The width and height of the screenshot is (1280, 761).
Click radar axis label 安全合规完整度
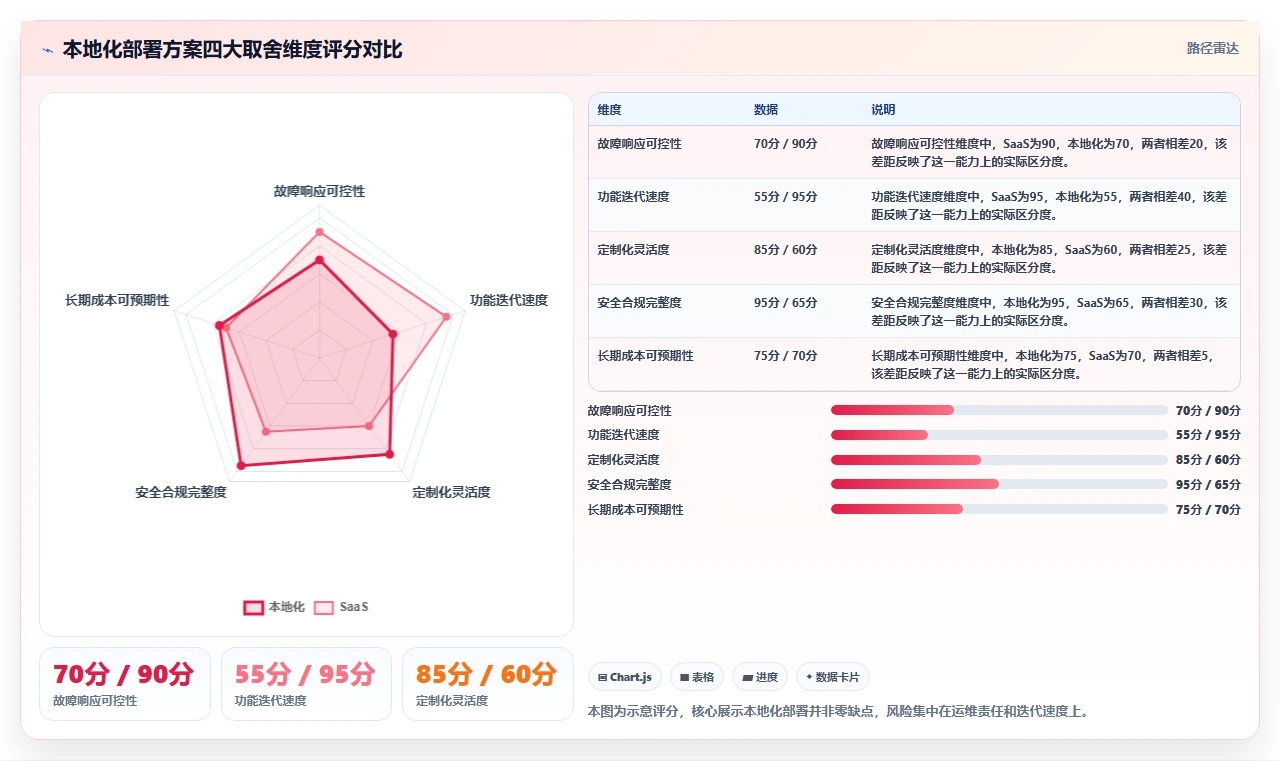181,492
